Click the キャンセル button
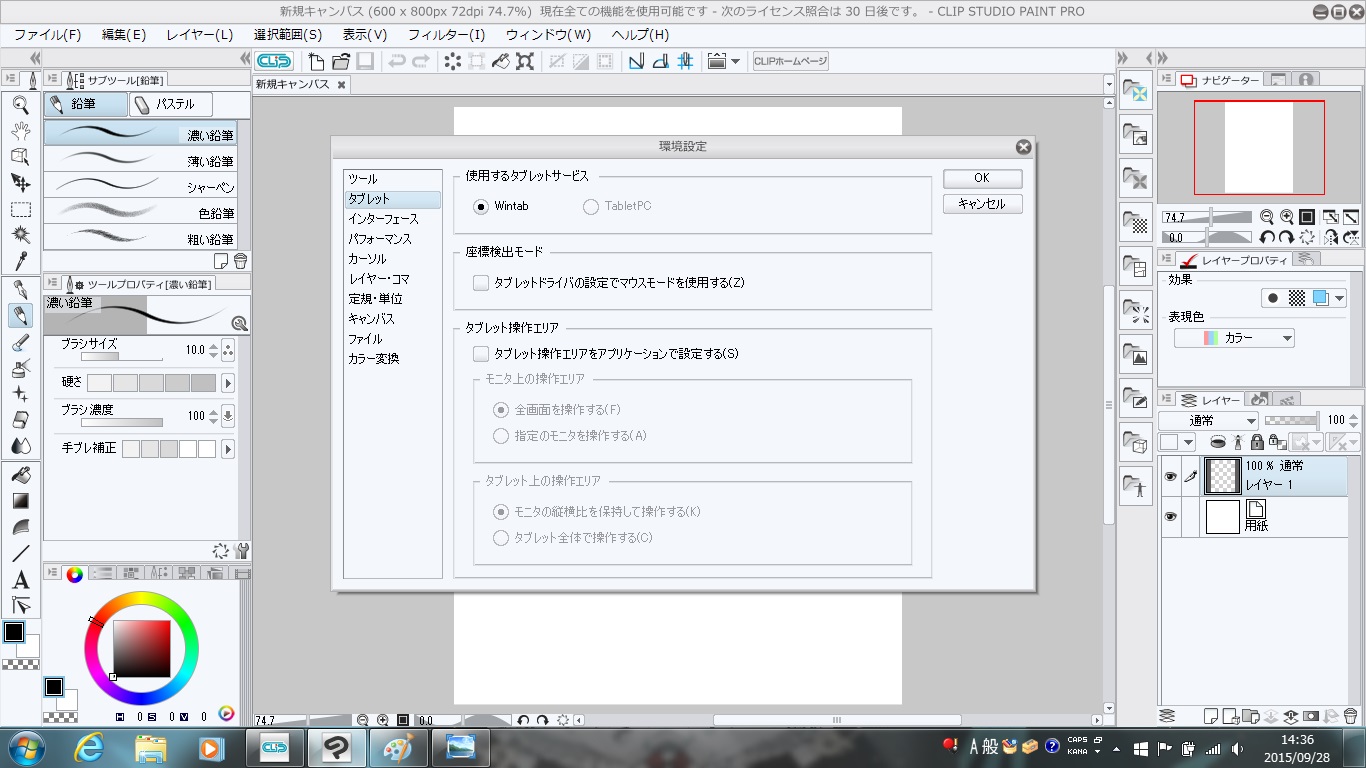The height and width of the screenshot is (768, 1366). pyautogui.click(x=982, y=204)
